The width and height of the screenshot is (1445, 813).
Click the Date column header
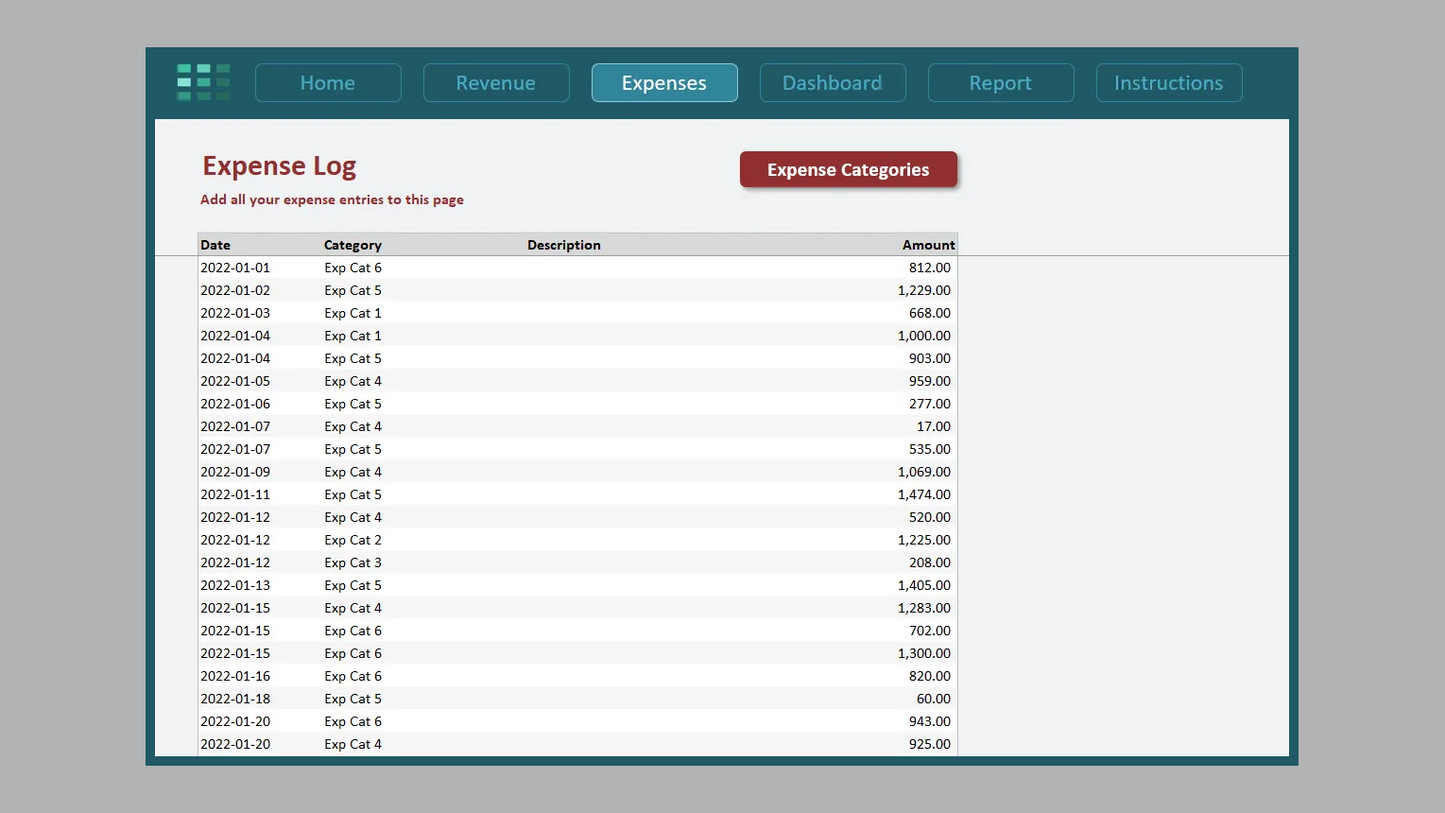click(x=215, y=245)
